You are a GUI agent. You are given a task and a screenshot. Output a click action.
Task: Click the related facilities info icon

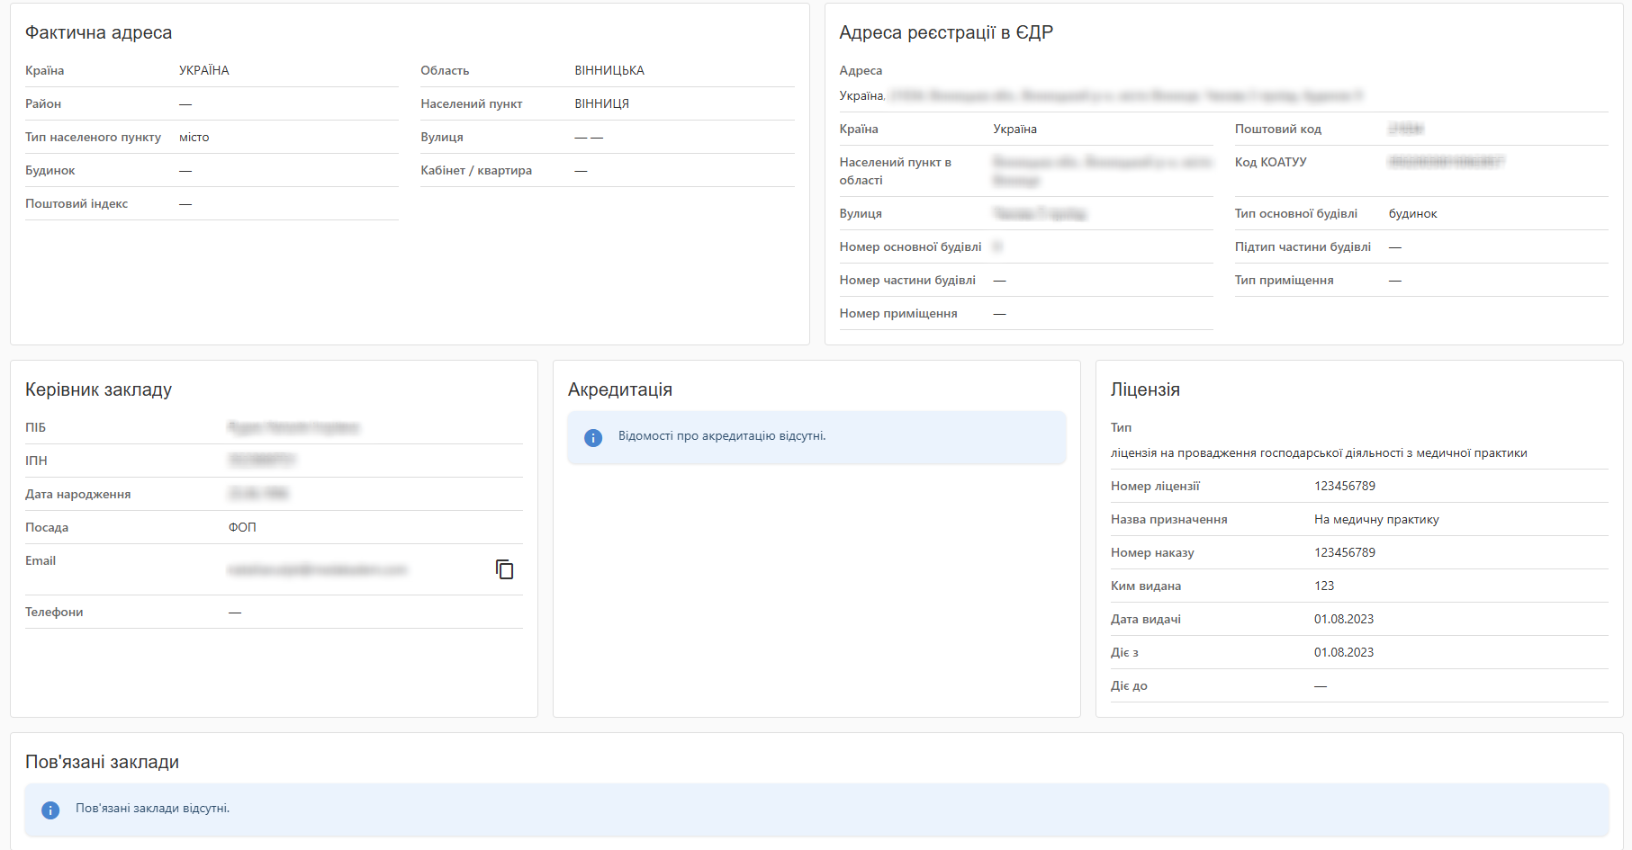point(50,810)
